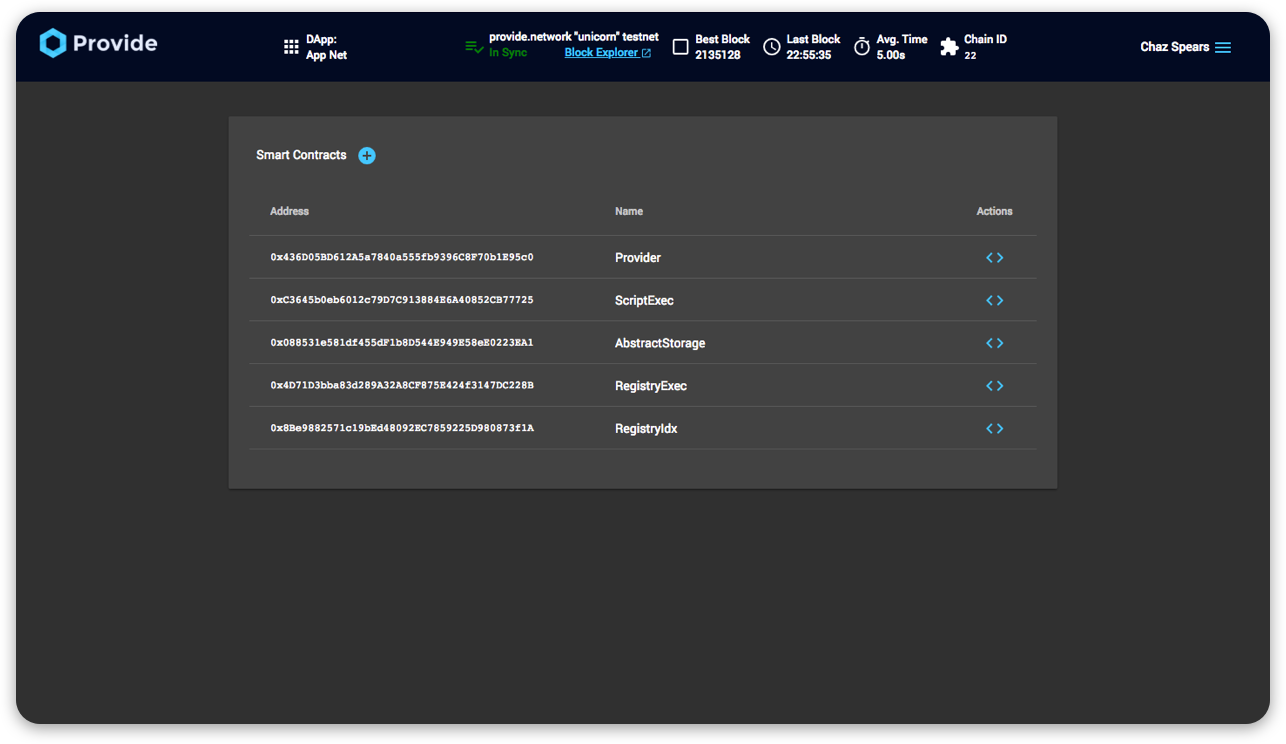Click the Provide wordmark text
The width and height of the screenshot is (1286, 744).
(115, 43)
